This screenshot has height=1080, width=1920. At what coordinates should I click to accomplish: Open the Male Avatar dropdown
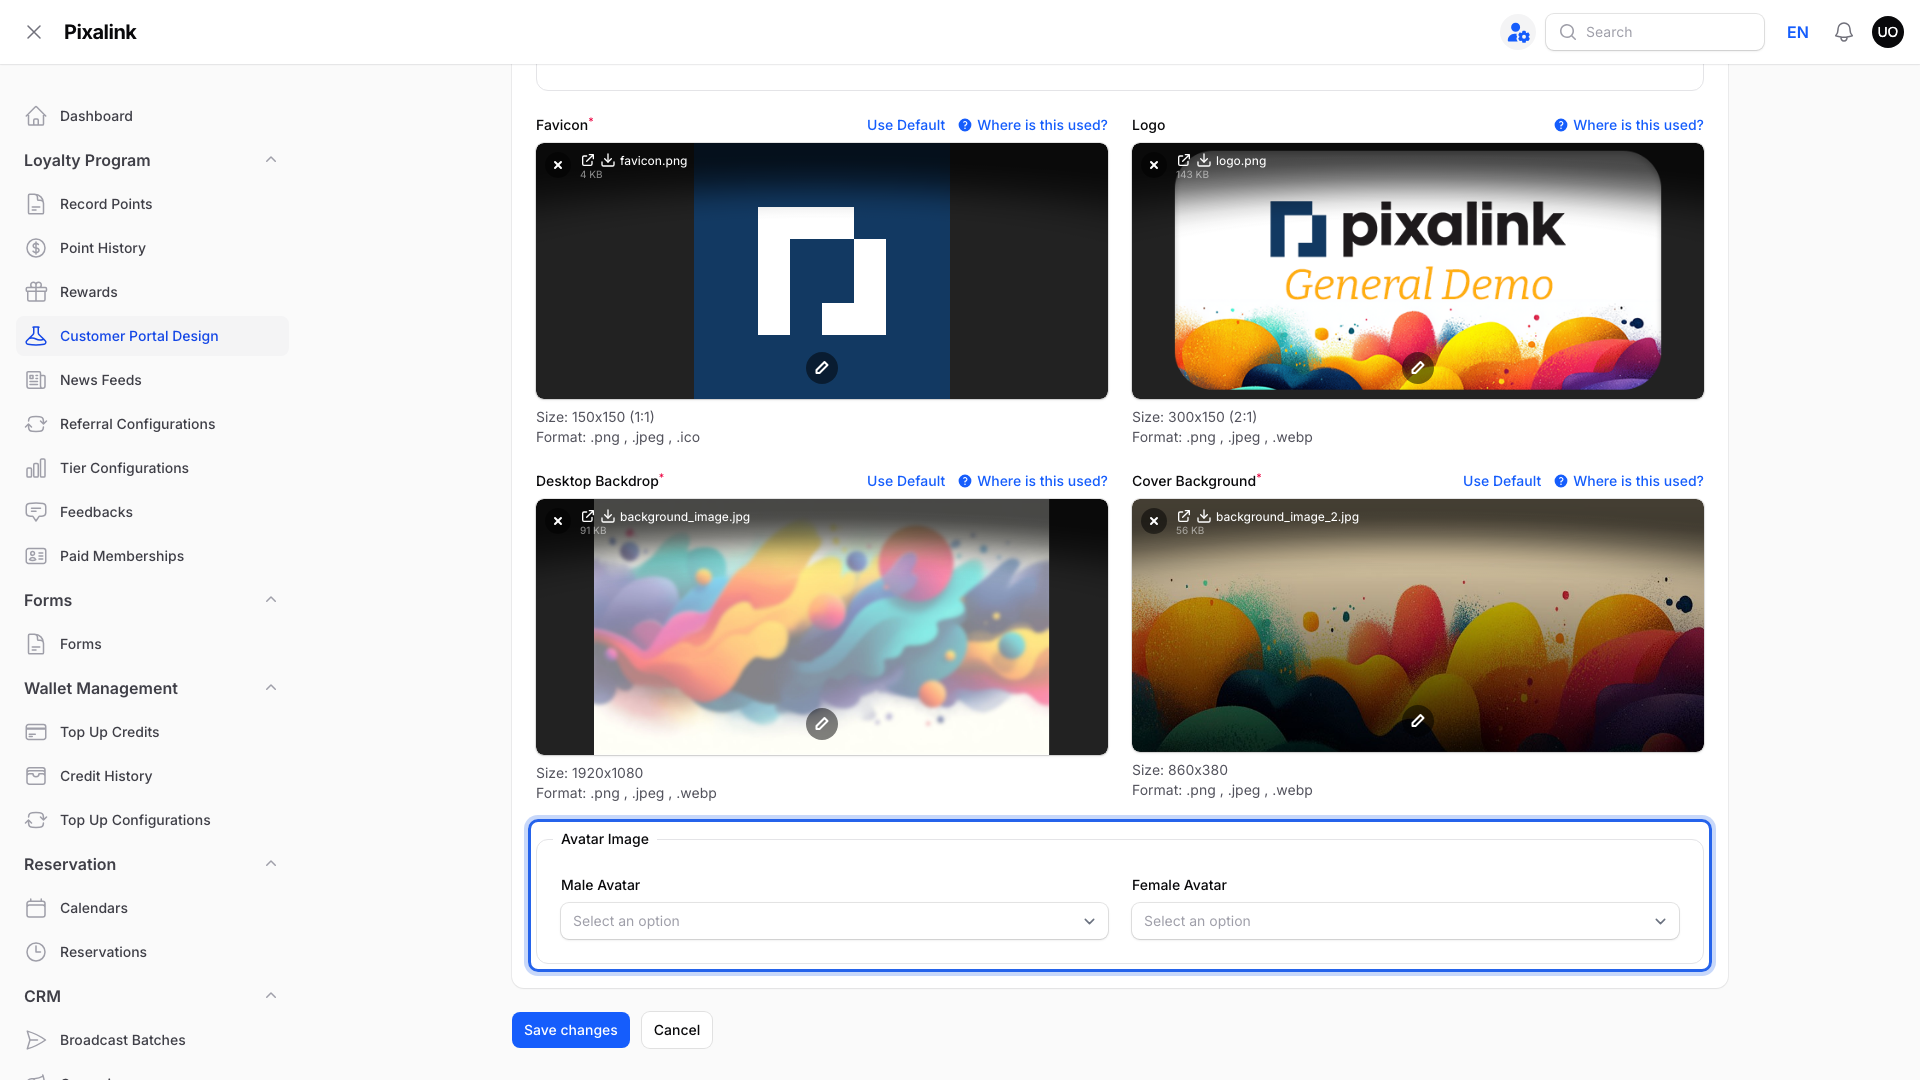tap(834, 921)
